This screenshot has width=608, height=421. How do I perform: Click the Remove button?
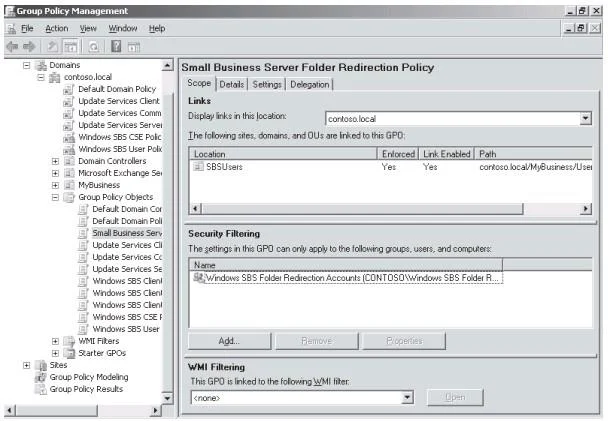coord(316,341)
